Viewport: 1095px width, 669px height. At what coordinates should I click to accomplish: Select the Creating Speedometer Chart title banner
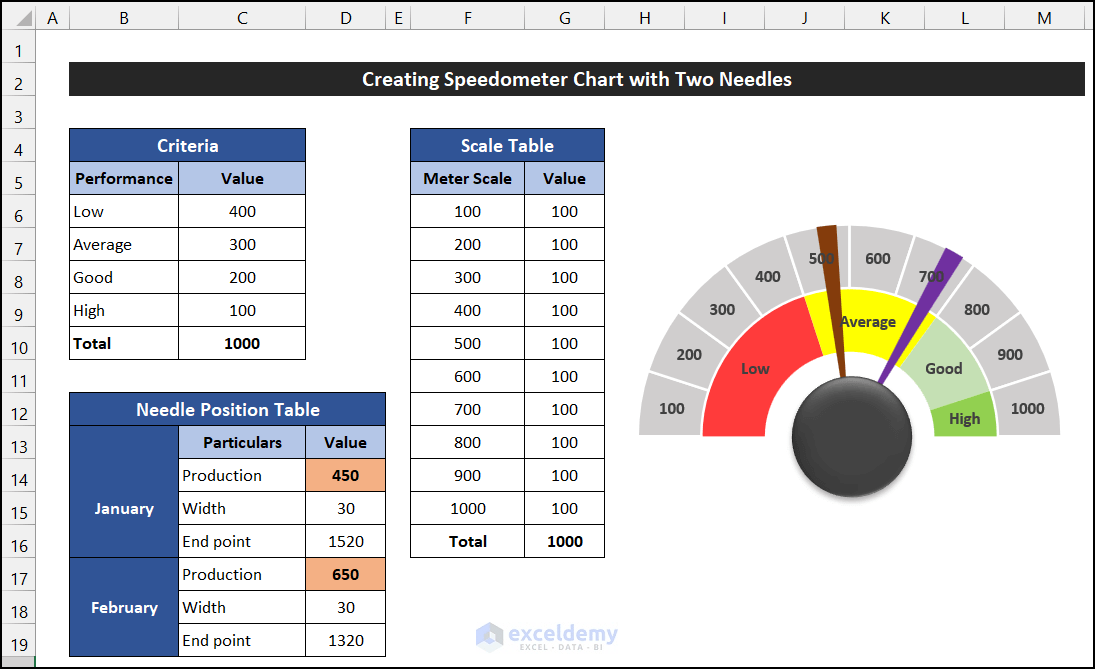coord(576,79)
